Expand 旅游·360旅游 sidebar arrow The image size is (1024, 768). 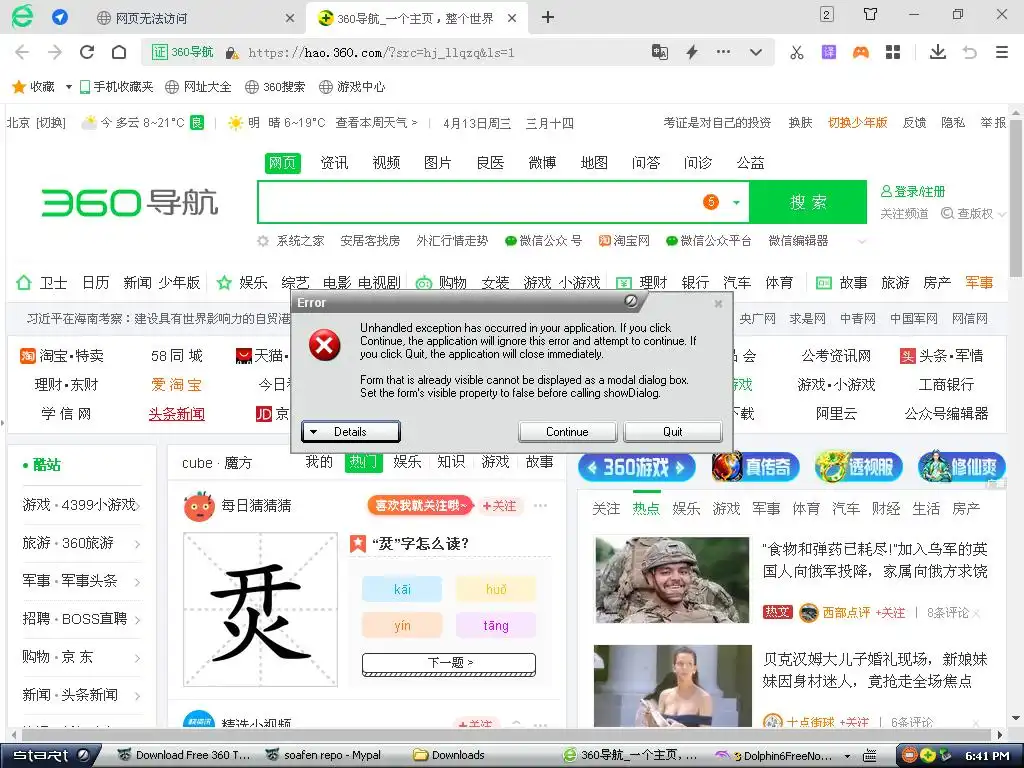[137, 544]
